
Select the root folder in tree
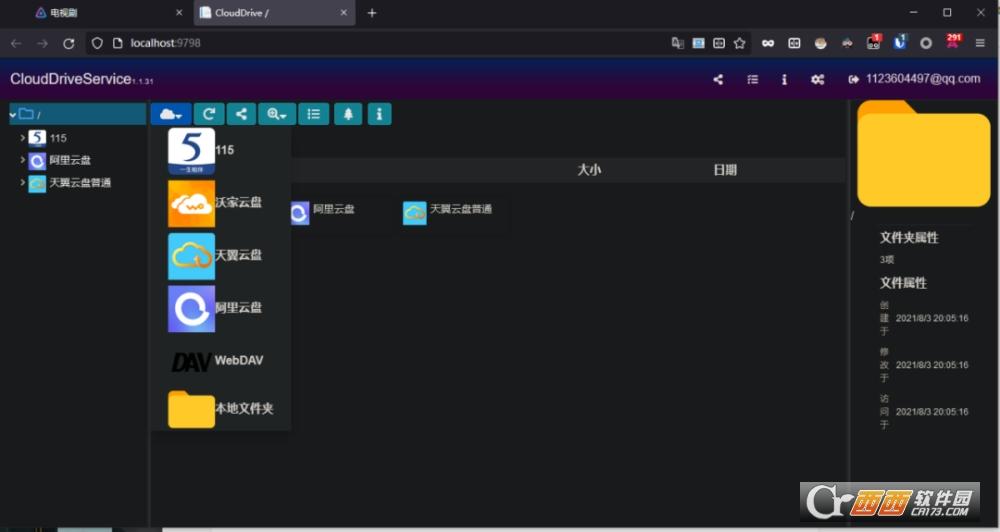[77, 114]
